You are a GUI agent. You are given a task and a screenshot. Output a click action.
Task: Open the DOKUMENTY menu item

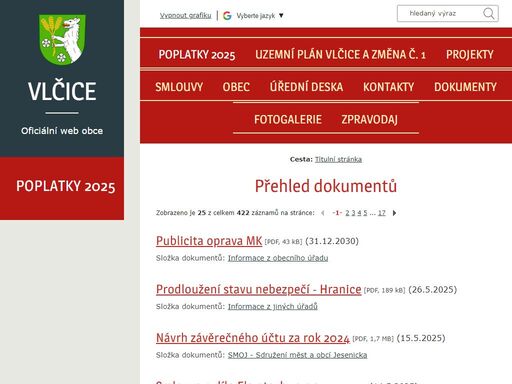[x=465, y=87]
